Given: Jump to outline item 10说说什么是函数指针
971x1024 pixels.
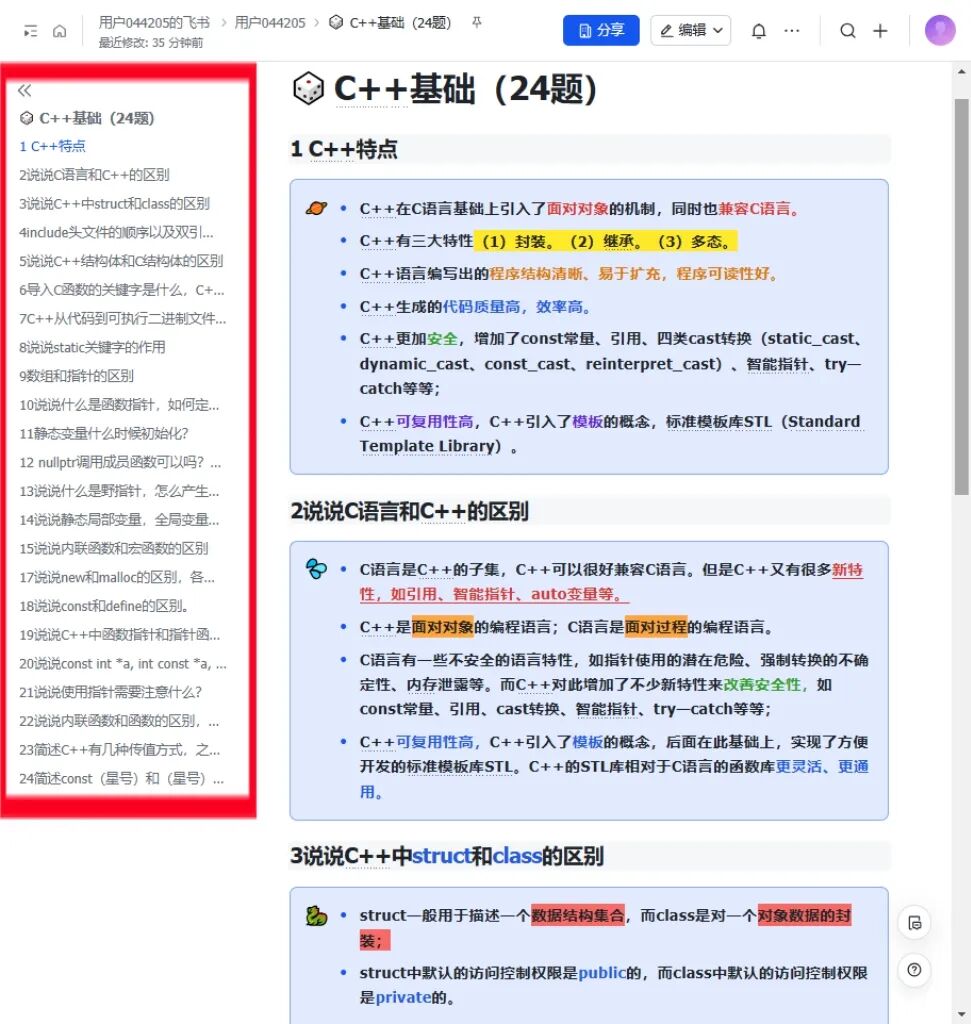Looking at the screenshot, I should 119,405.
